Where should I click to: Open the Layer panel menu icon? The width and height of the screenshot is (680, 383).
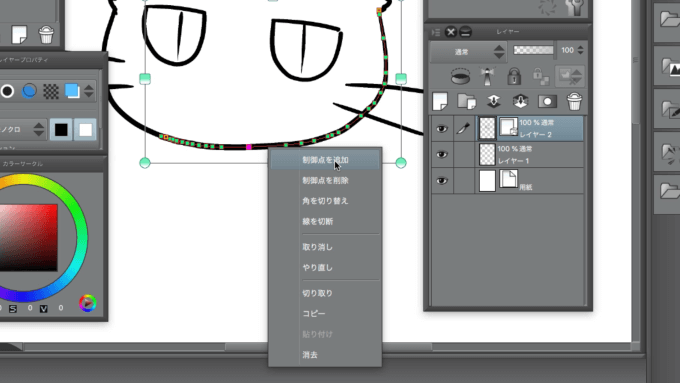pos(436,32)
